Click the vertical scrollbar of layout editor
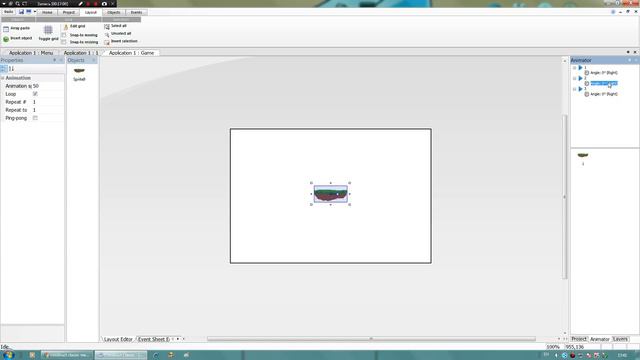Image resolution: width=640 pixels, height=360 pixels. tap(565, 197)
